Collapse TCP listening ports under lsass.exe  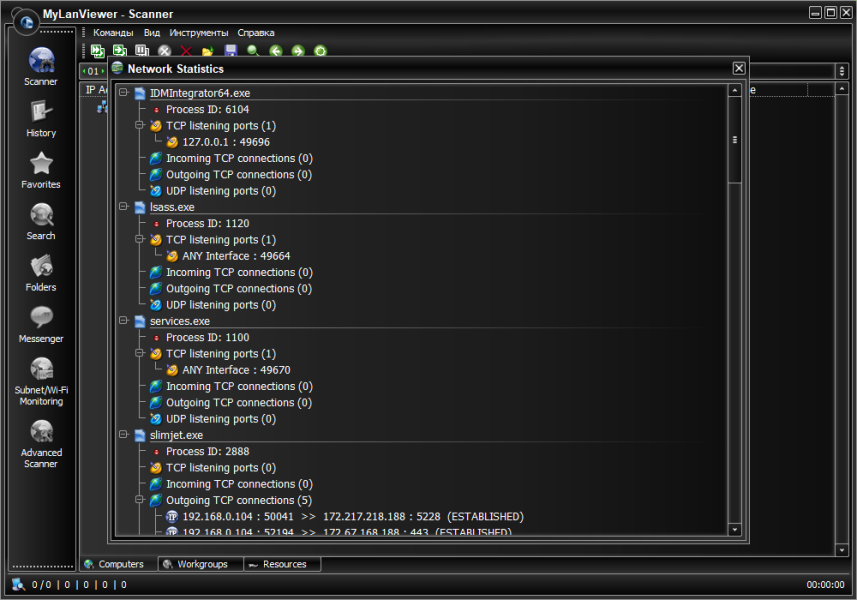pos(140,239)
